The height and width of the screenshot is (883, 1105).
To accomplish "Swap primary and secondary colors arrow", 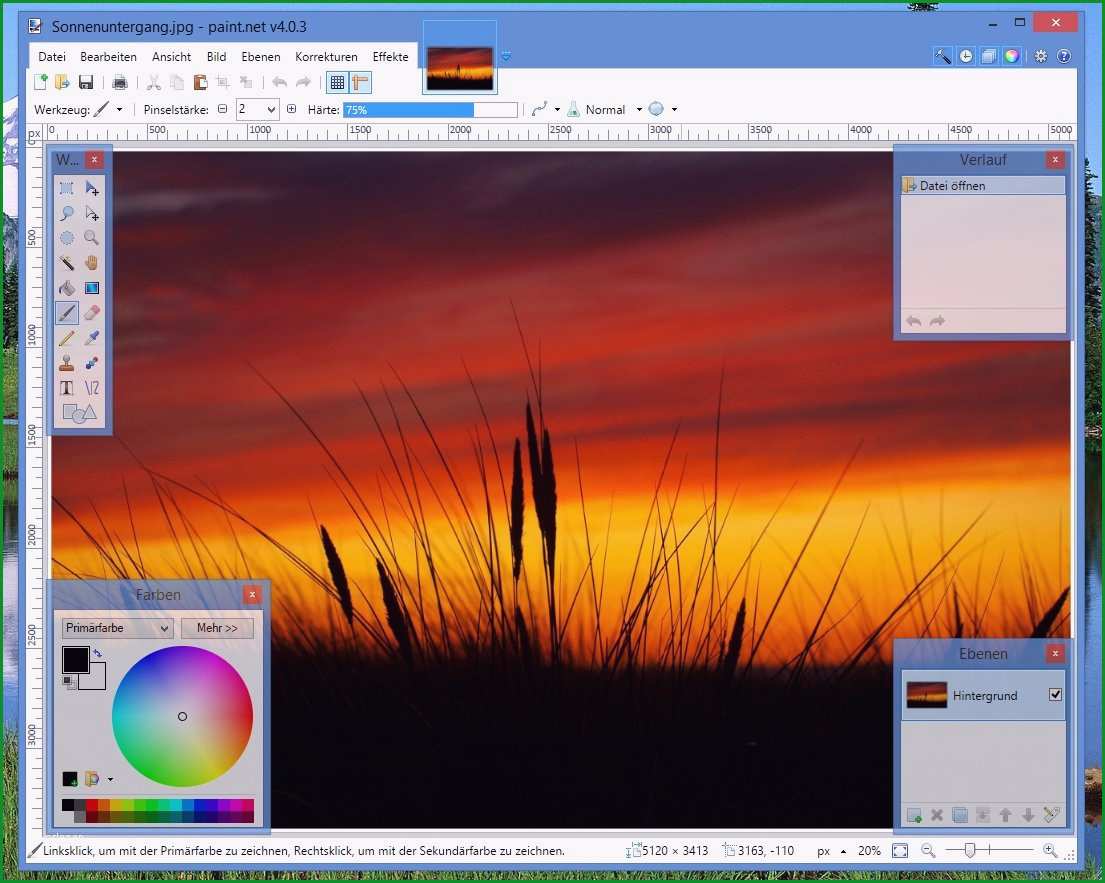I will 97,653.
